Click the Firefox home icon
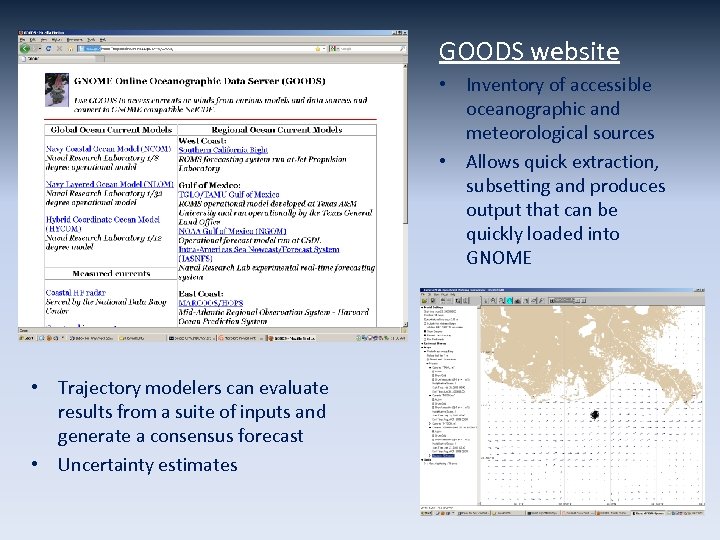Viewport: 720px width, 540px height. [70, 48]
